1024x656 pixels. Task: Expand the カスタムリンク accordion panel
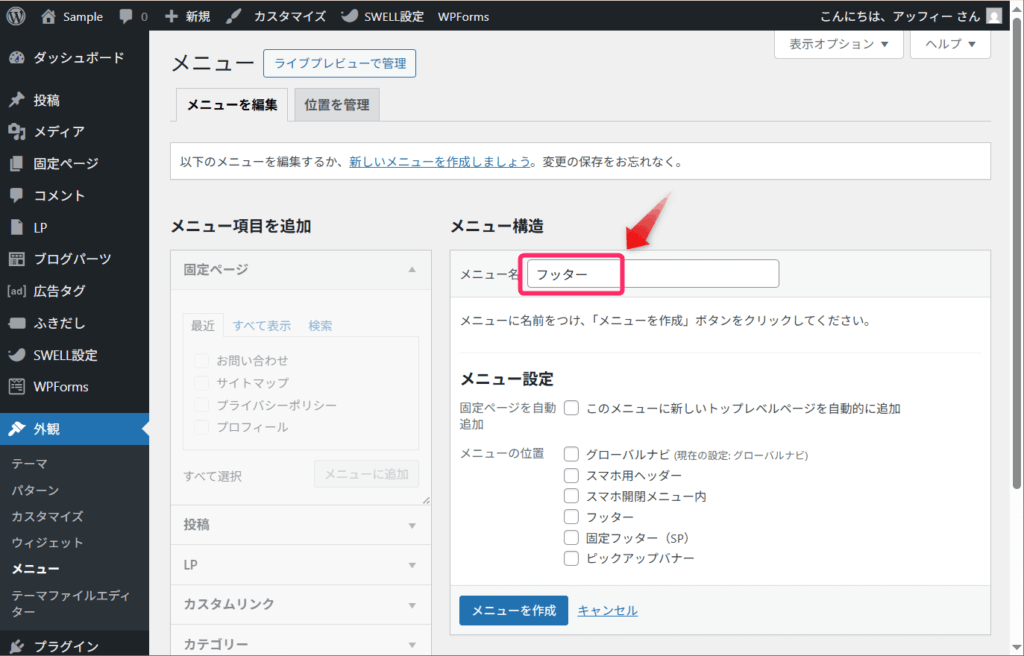301,604
